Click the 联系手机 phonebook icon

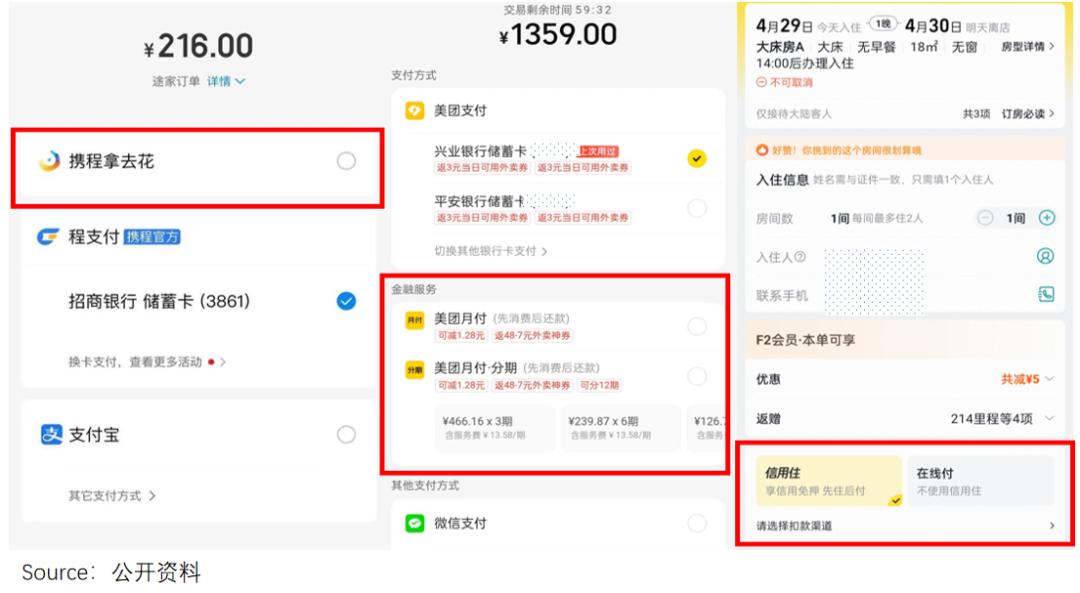1047,295
